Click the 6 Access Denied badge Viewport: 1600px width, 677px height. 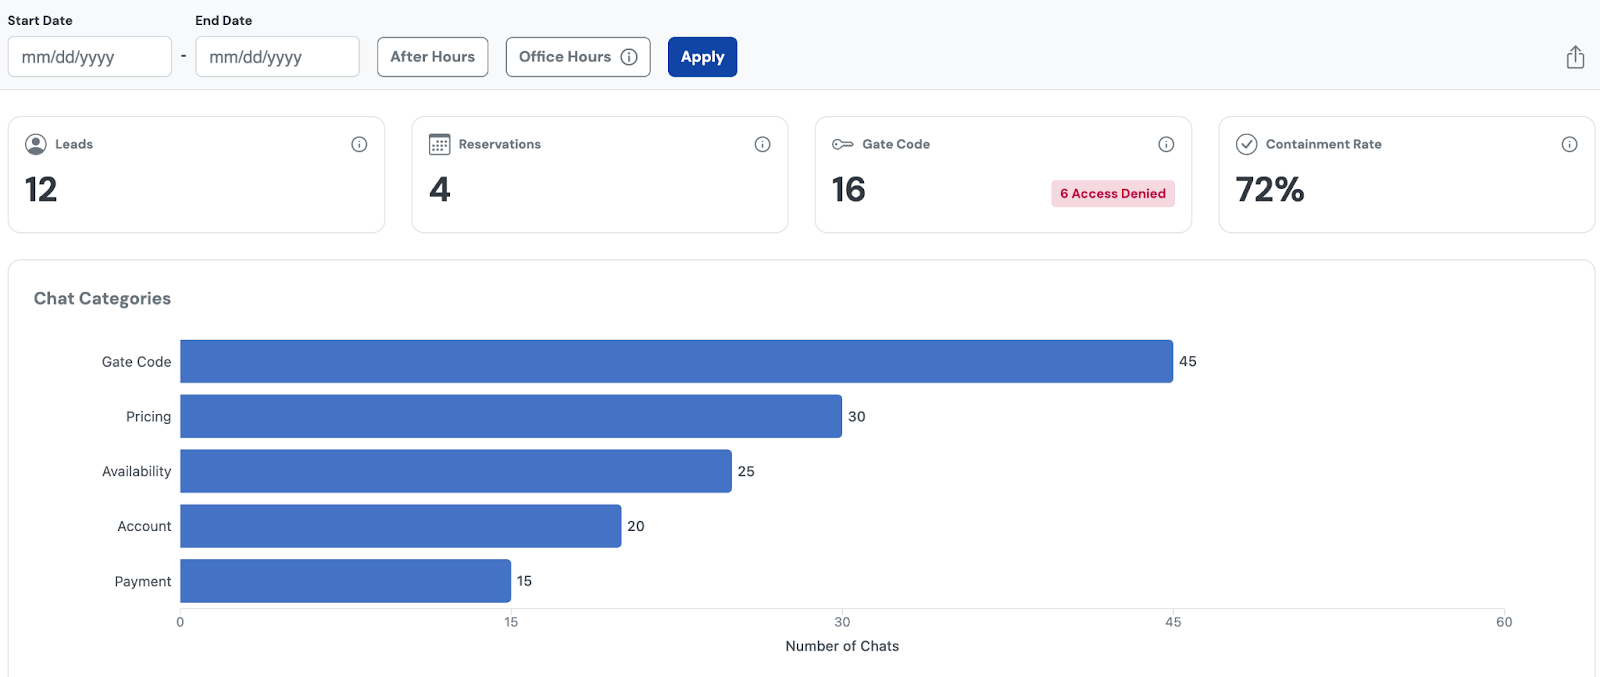click(x=1112, y=193)
